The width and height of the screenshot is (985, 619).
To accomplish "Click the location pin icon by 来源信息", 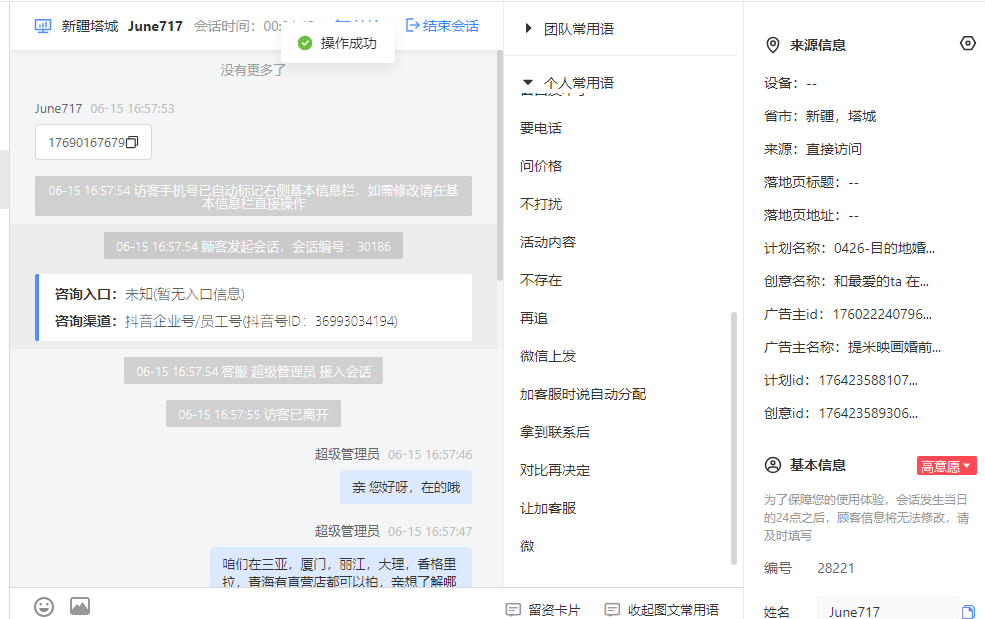I will (773, 45).
